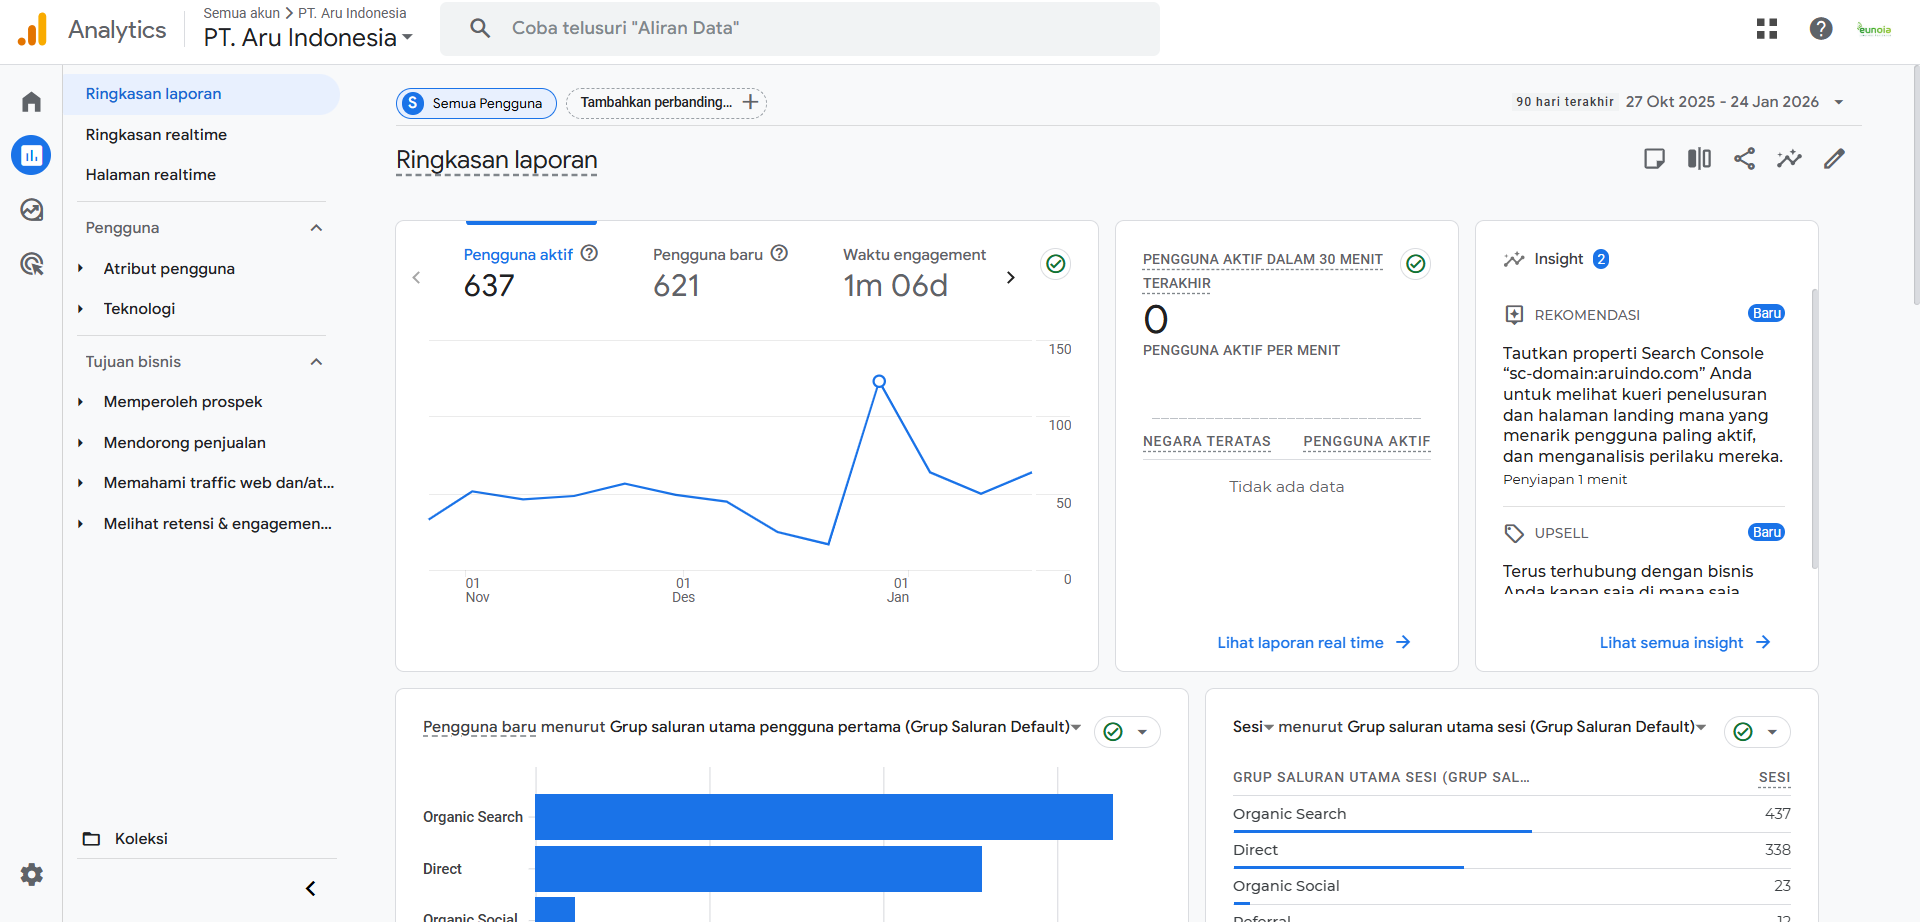Viewport: 1920px width, 922px height.
Task: Open the Advertising icon in left rail
Action: click(x=31, y=264)
